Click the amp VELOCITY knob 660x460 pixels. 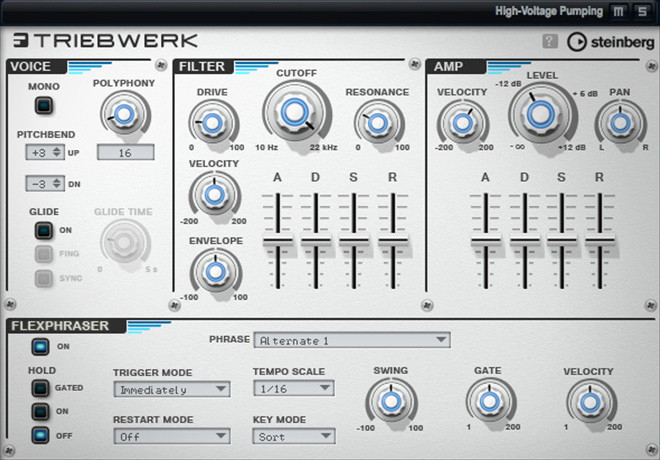tap(463, 123)
